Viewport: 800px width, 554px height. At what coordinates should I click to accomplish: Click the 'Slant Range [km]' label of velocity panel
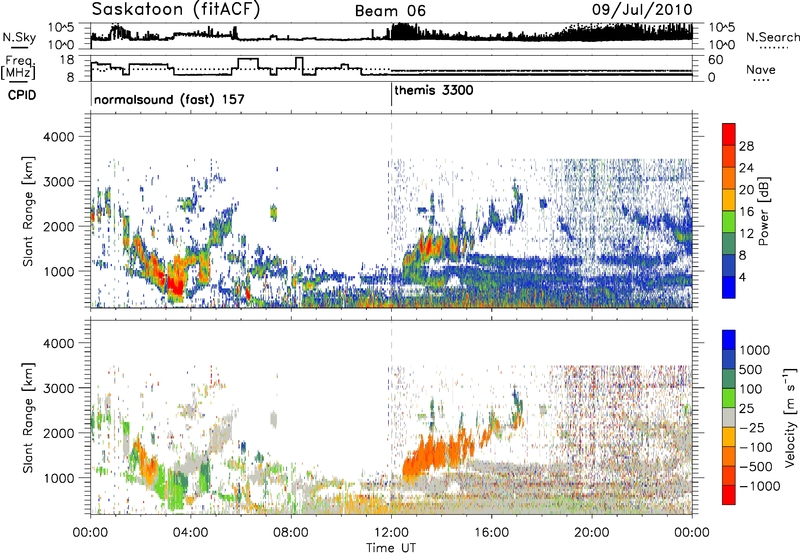[28, 418]
